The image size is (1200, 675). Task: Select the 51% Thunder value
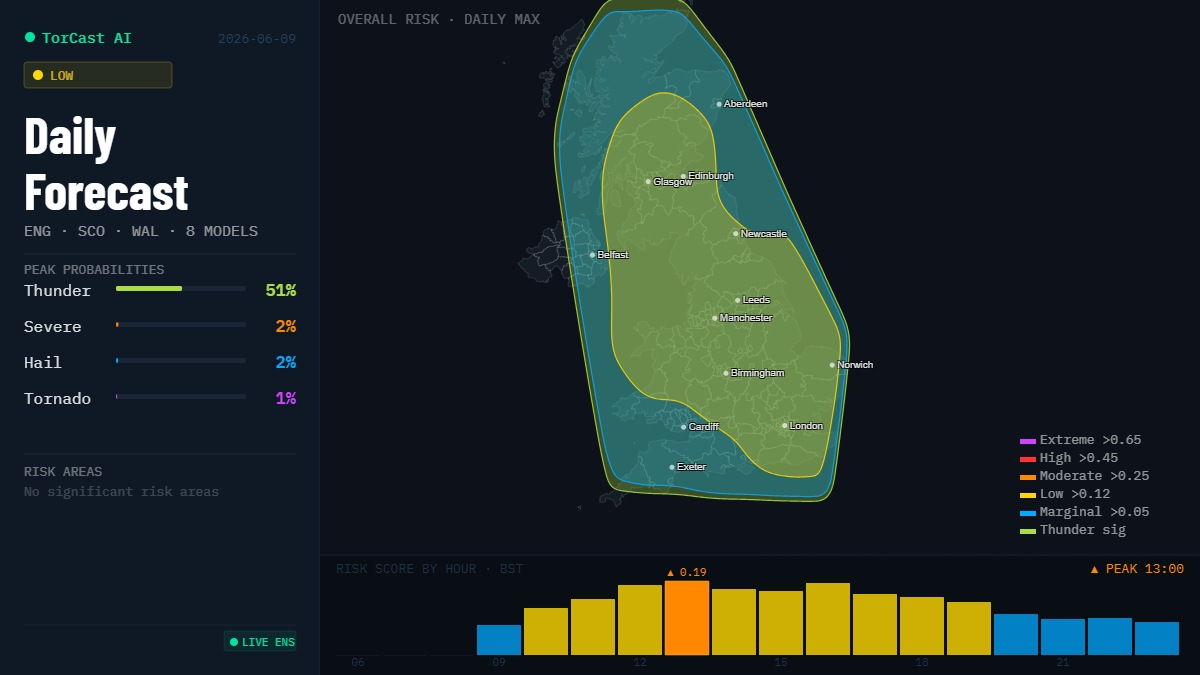point(281,291)
